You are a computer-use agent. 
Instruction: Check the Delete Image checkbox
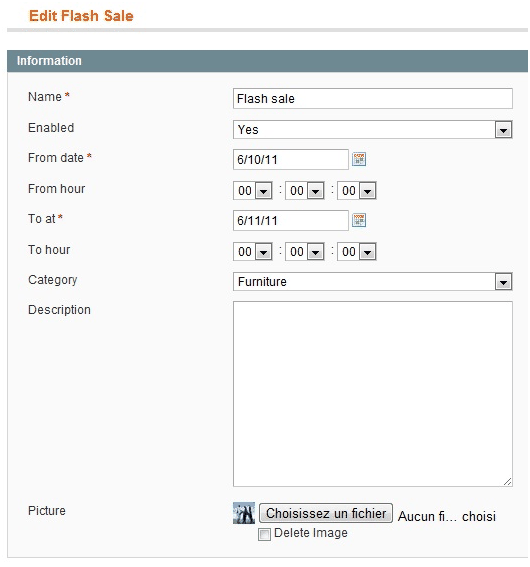264,534
